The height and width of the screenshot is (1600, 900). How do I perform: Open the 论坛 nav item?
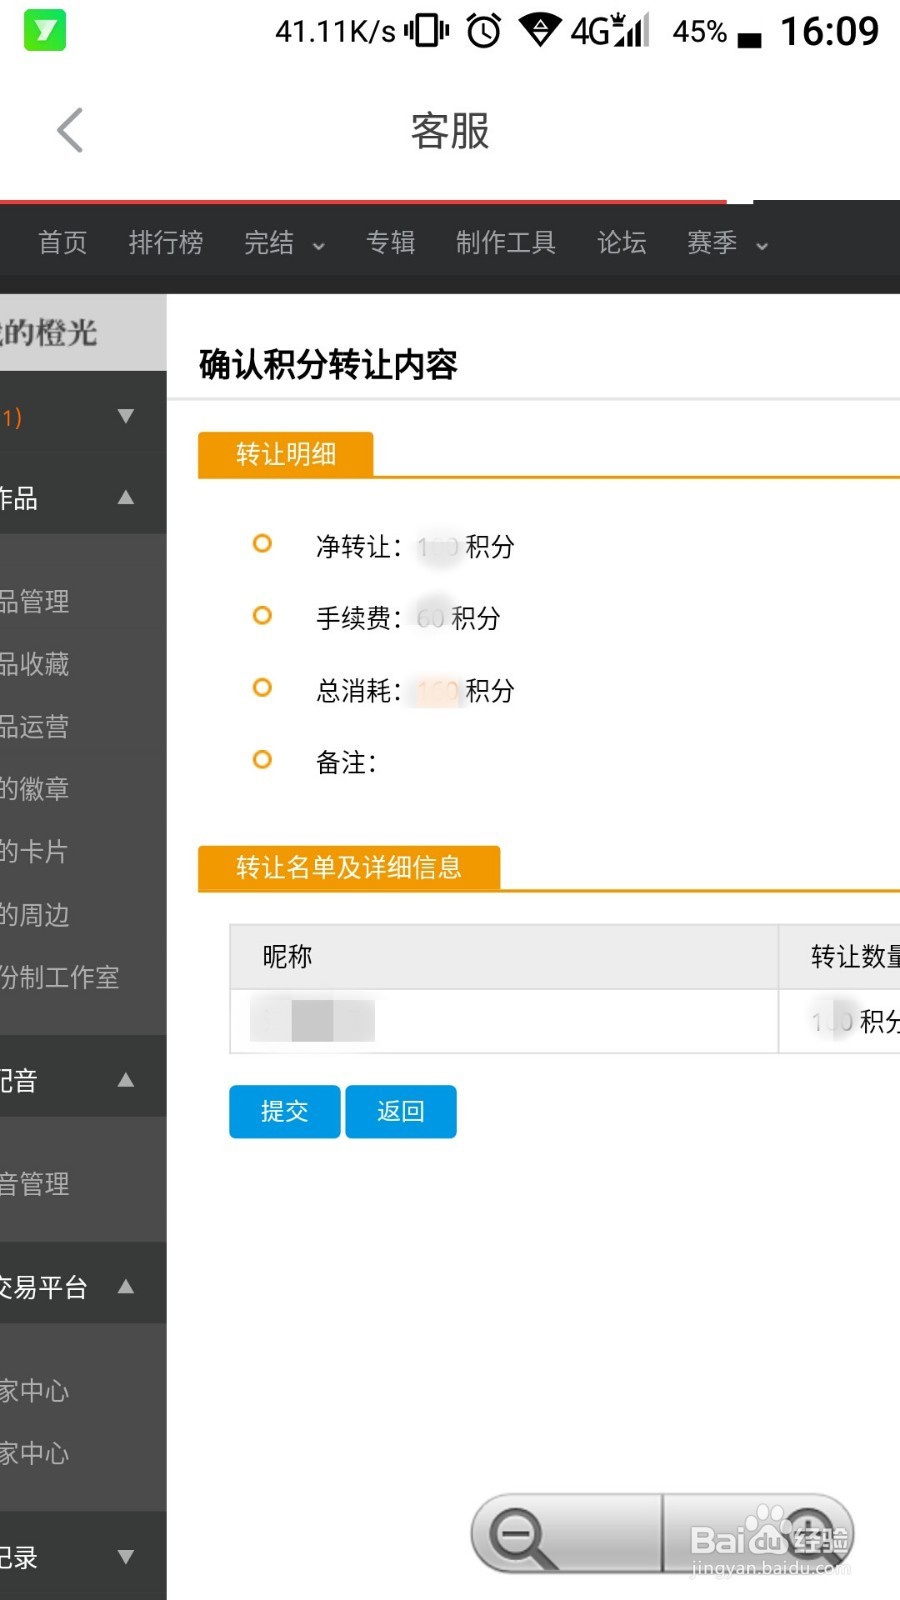(x=622, y=243)
